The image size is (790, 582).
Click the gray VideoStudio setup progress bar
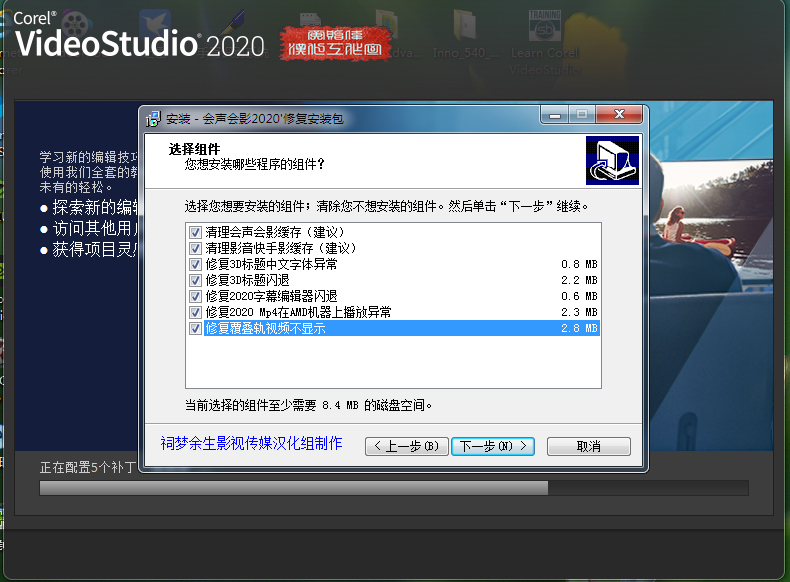tap(394, 488)
